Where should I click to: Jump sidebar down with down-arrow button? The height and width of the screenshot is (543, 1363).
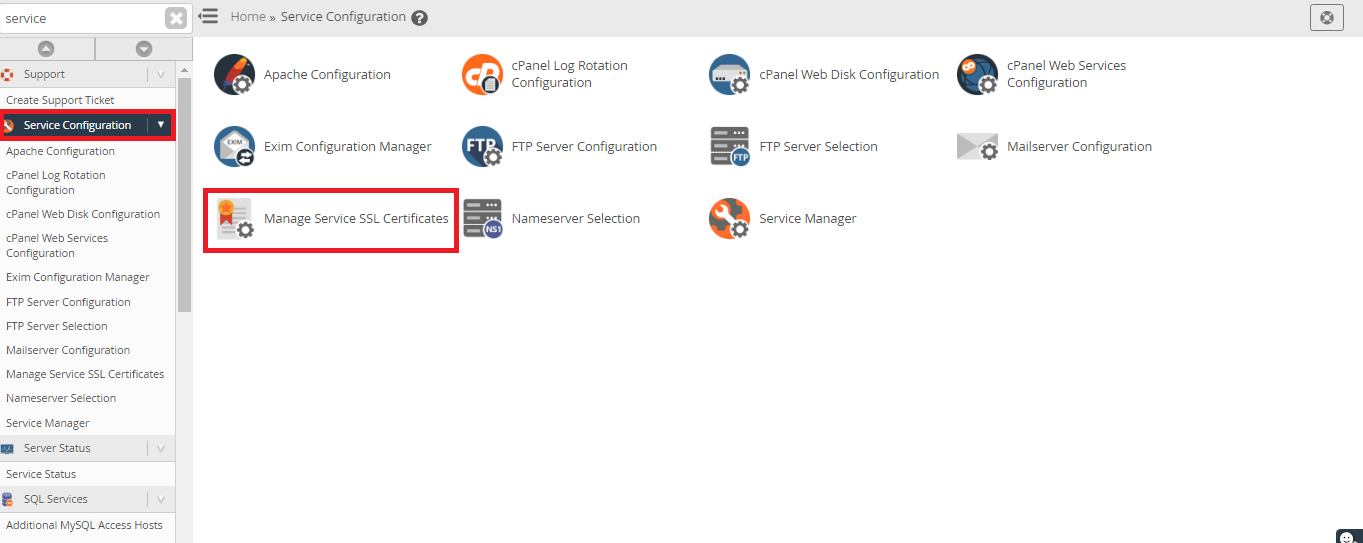[x=144, y=49]
